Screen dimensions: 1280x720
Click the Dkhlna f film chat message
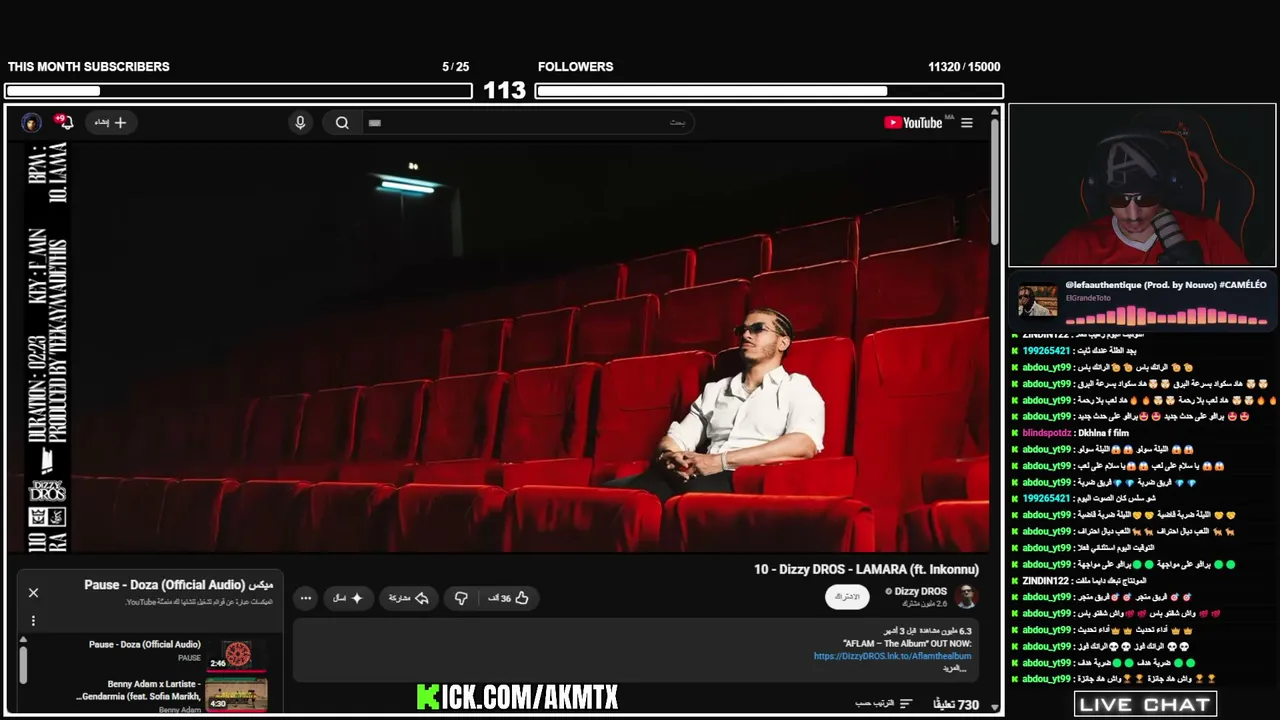[1102, 433]
